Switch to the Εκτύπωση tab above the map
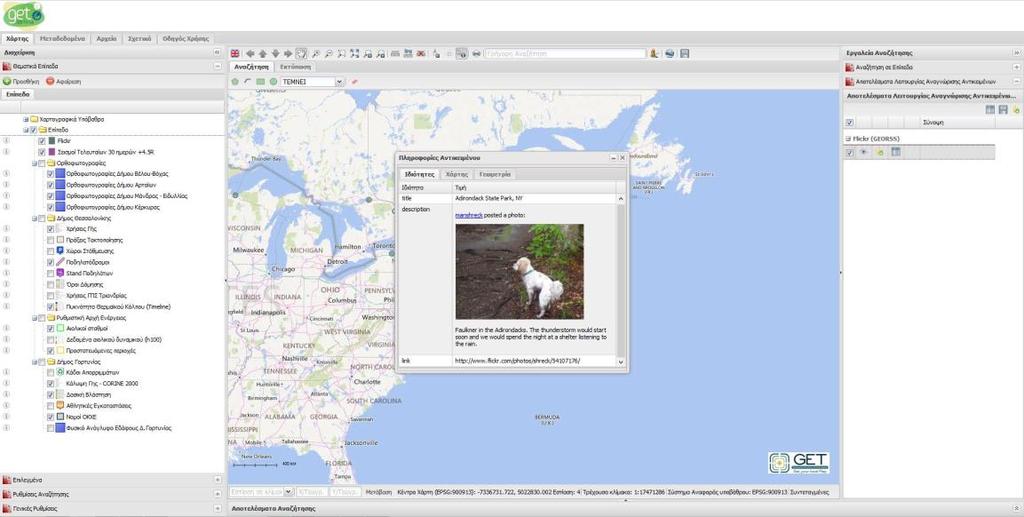Screen dimensions: 1024x517 point(295,67)
